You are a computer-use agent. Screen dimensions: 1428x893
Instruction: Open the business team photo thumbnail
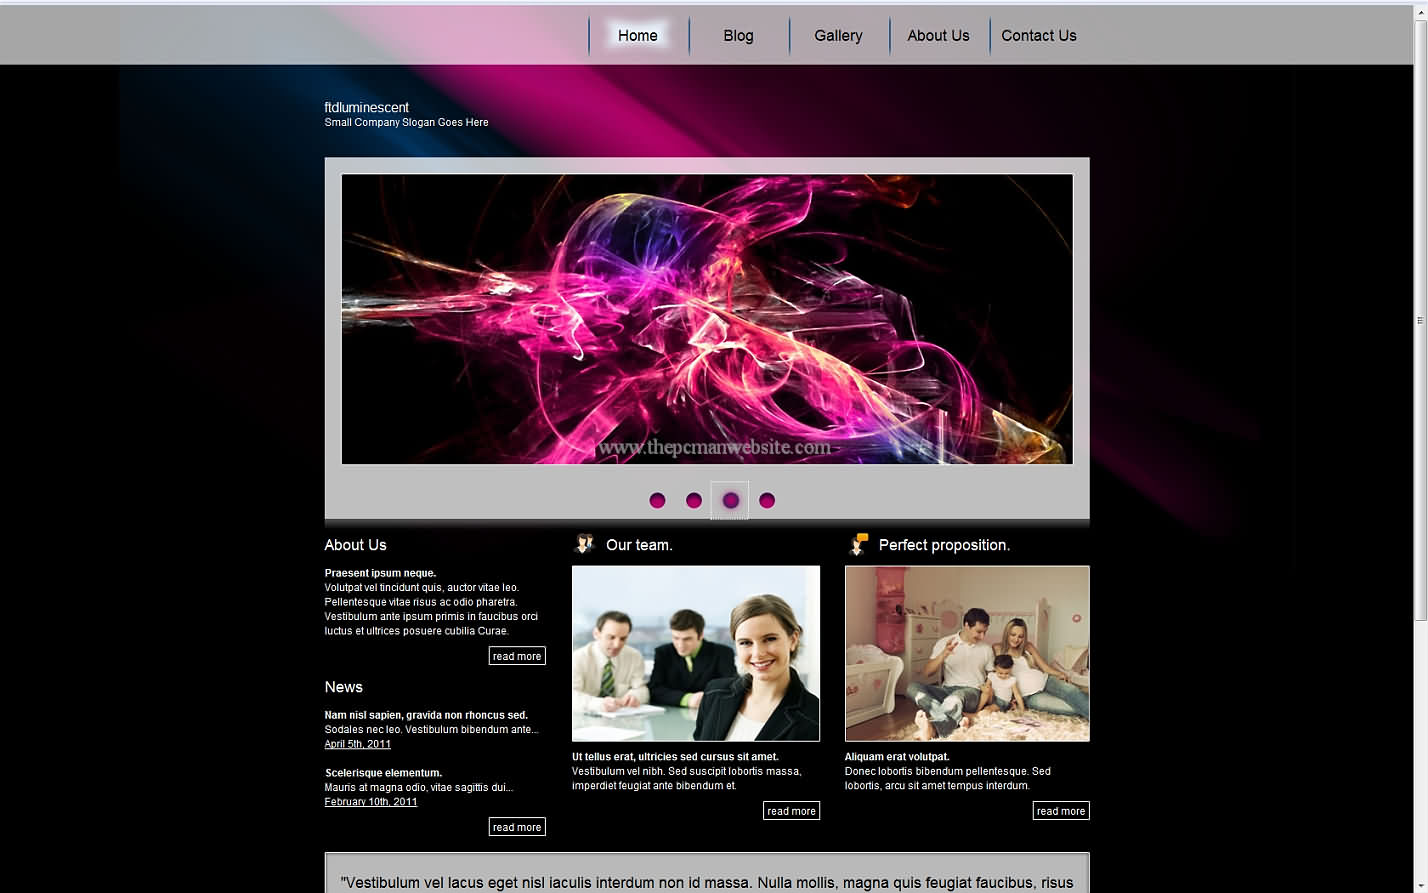tap(696, 654)
